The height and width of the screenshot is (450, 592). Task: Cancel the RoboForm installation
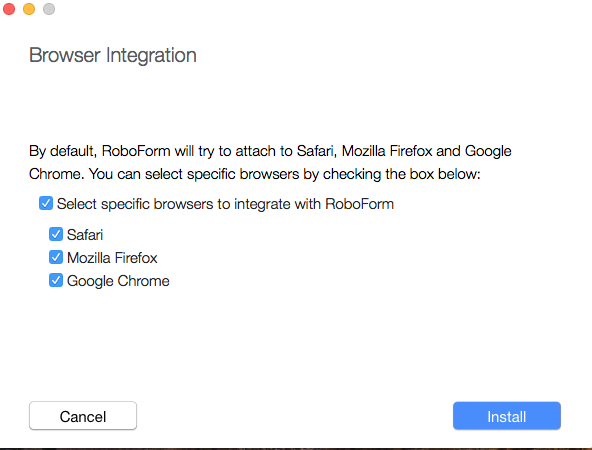pos(83,416)
